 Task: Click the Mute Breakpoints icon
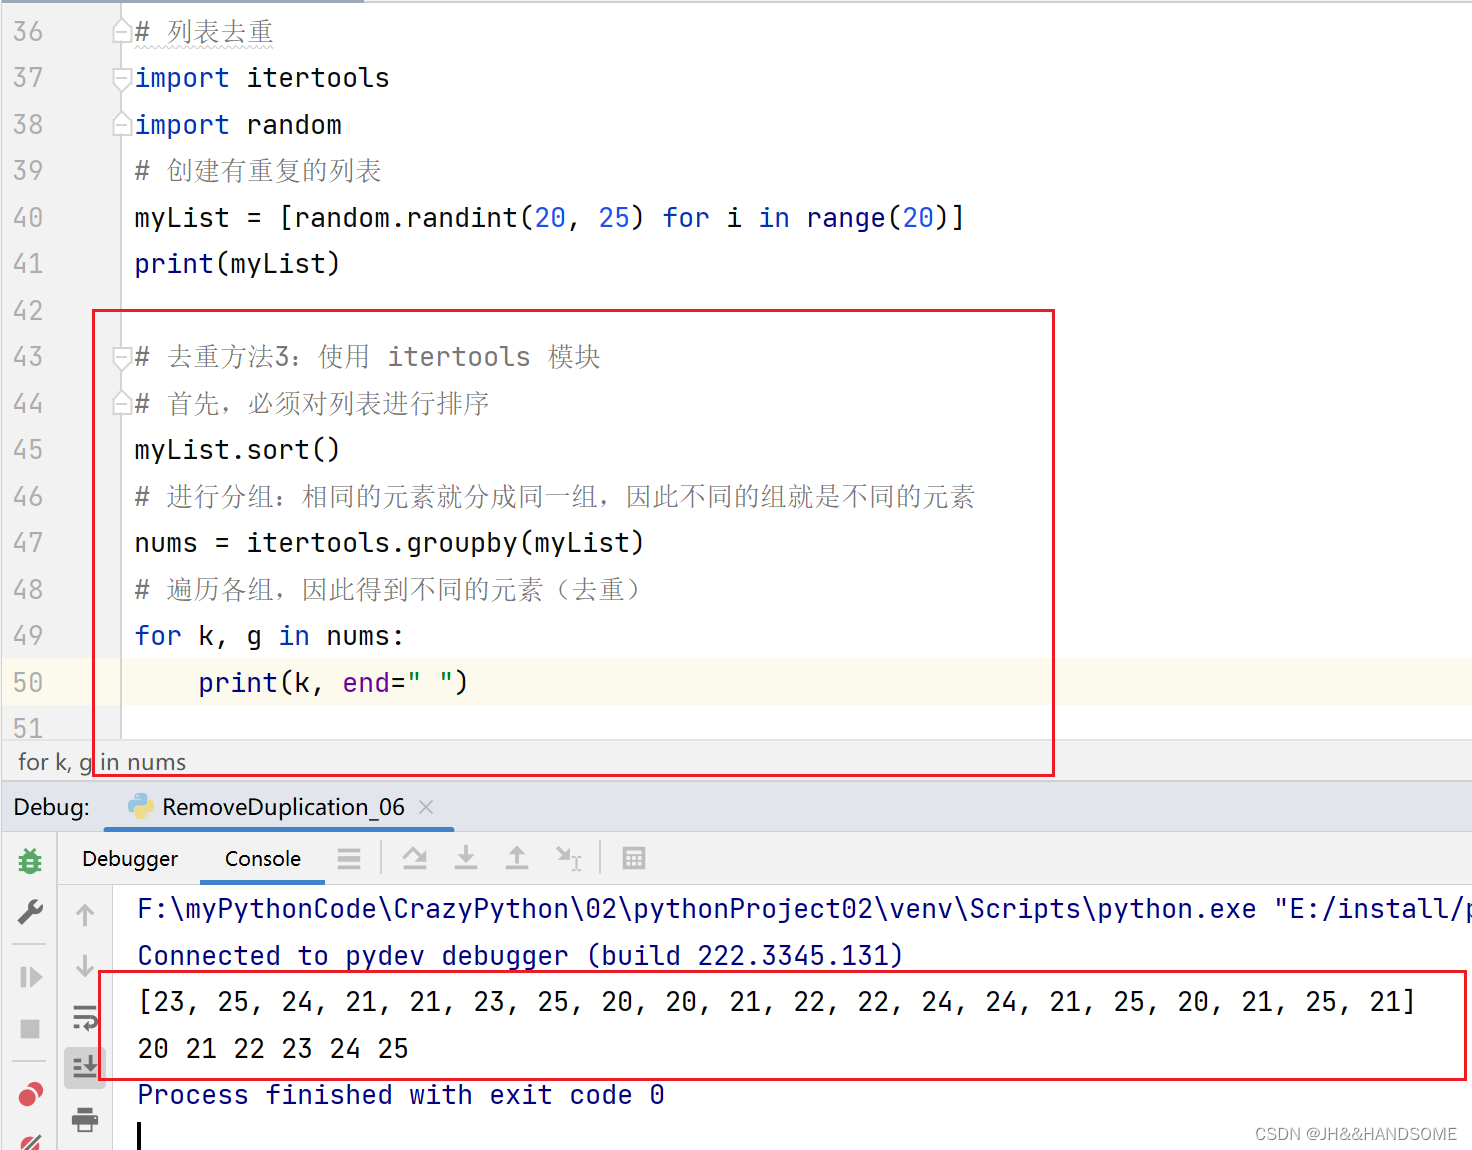(30, 1141)
